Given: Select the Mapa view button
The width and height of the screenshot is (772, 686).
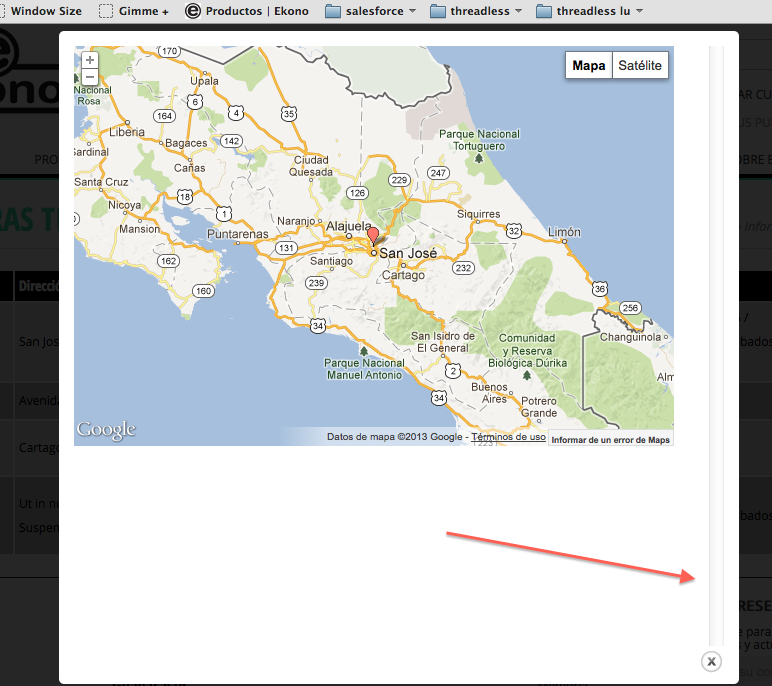Looking at the screenshot, I should [x=589, y=66].
